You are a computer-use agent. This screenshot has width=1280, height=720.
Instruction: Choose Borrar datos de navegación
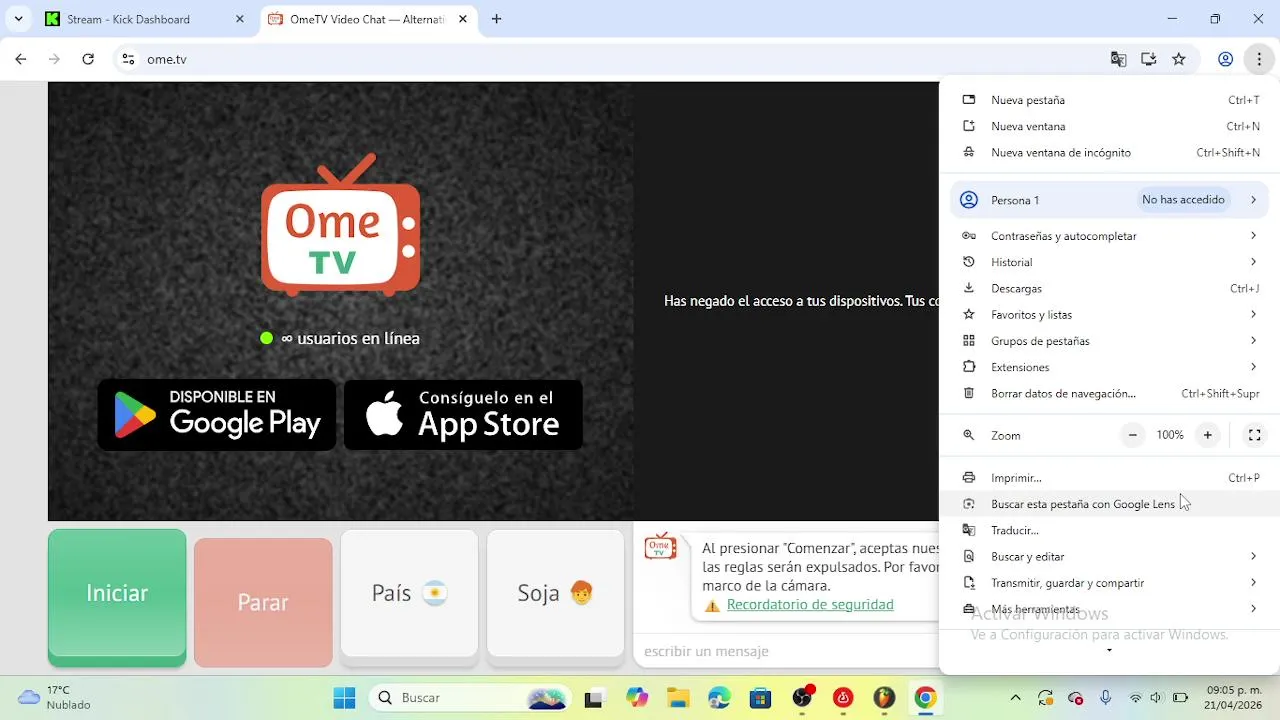1110,393
